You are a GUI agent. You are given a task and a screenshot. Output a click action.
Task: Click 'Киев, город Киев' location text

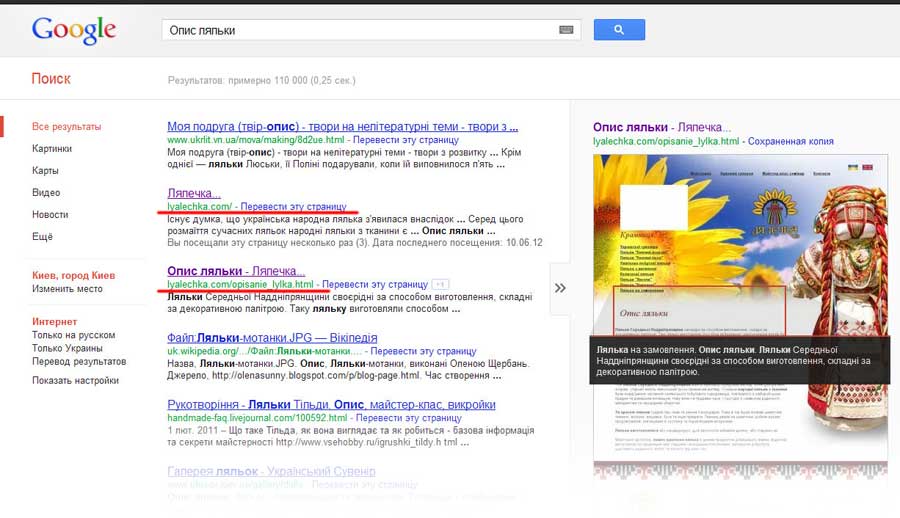(x=73, y=275)
